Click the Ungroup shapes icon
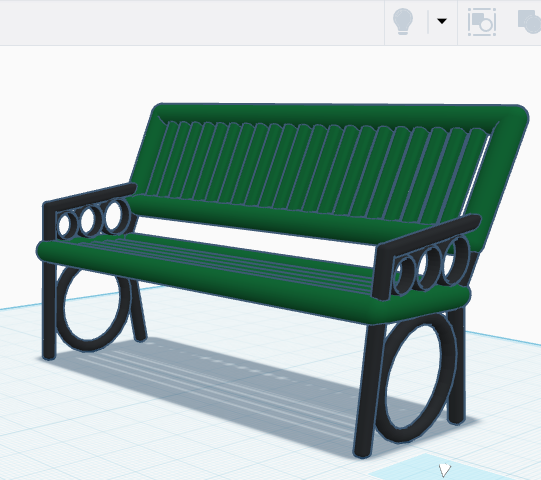This screenshot has width=541, height=480. point(529,22)
